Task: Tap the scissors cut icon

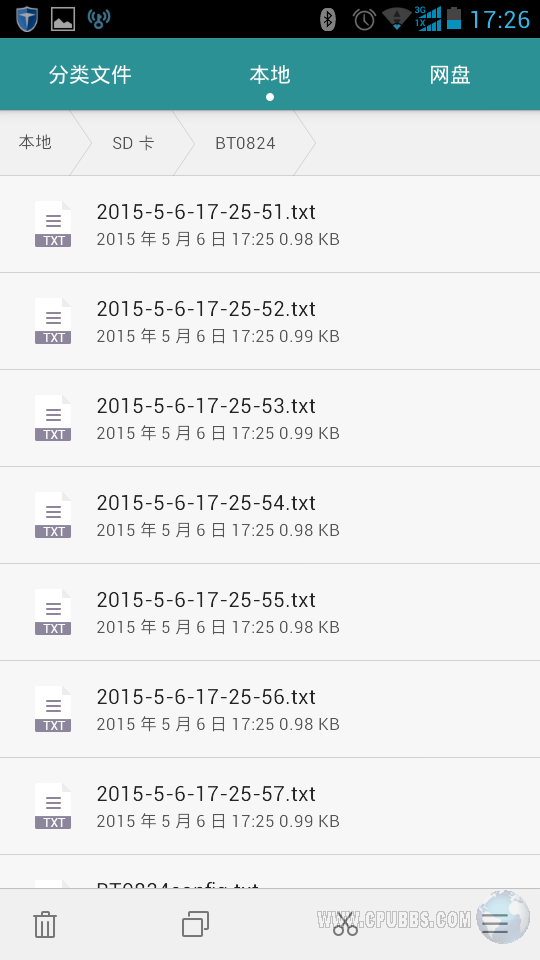Action: pyautogui.click(x=345, y=924)
